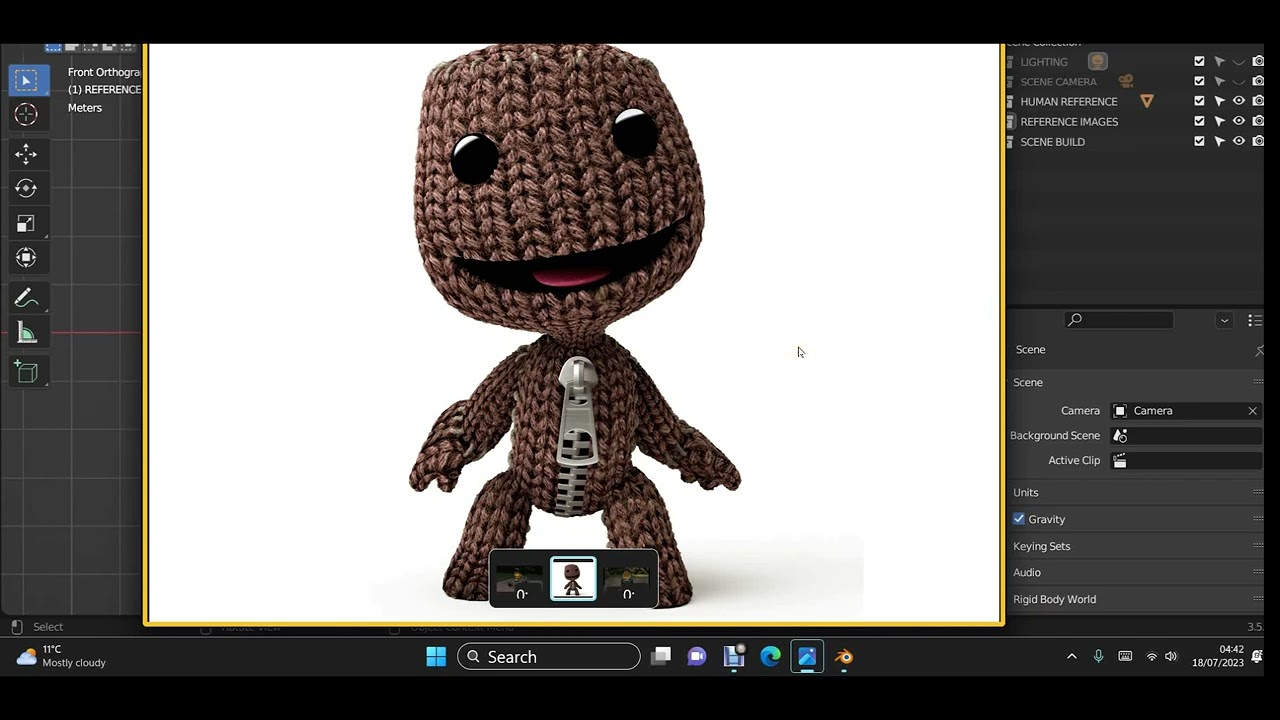Select the middle Sackboy thumbnail
Image resolution: width=1280 pixels, height=720 pixels.
coord(573,579)
